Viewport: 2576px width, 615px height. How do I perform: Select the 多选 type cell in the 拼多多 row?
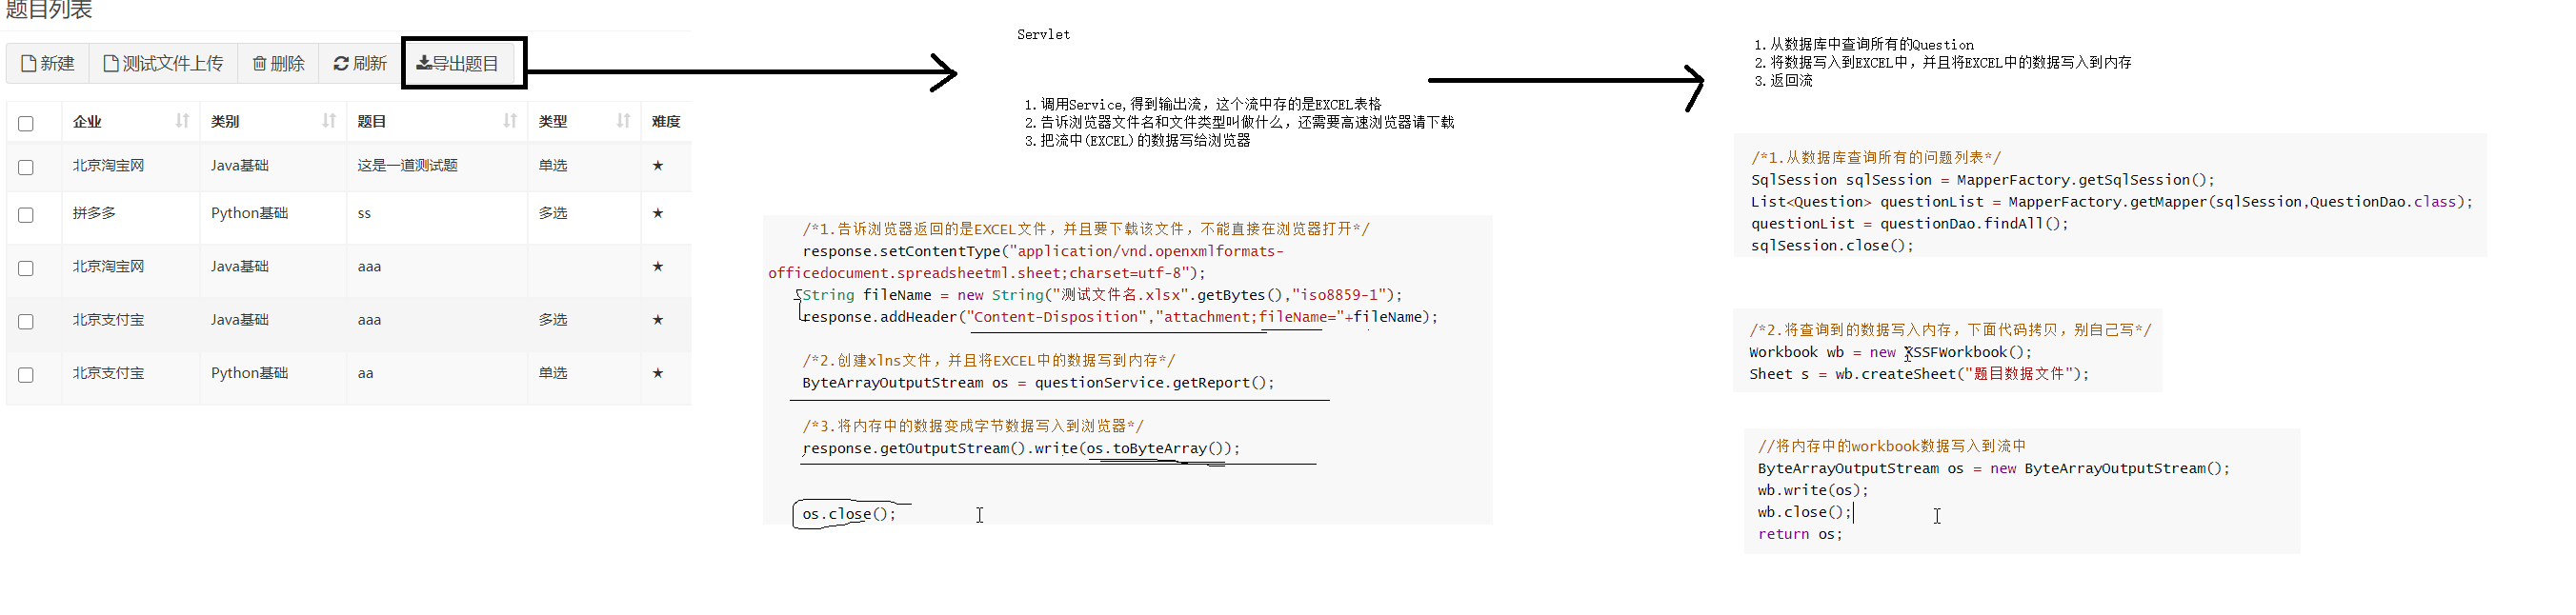[x=553, y=213]
